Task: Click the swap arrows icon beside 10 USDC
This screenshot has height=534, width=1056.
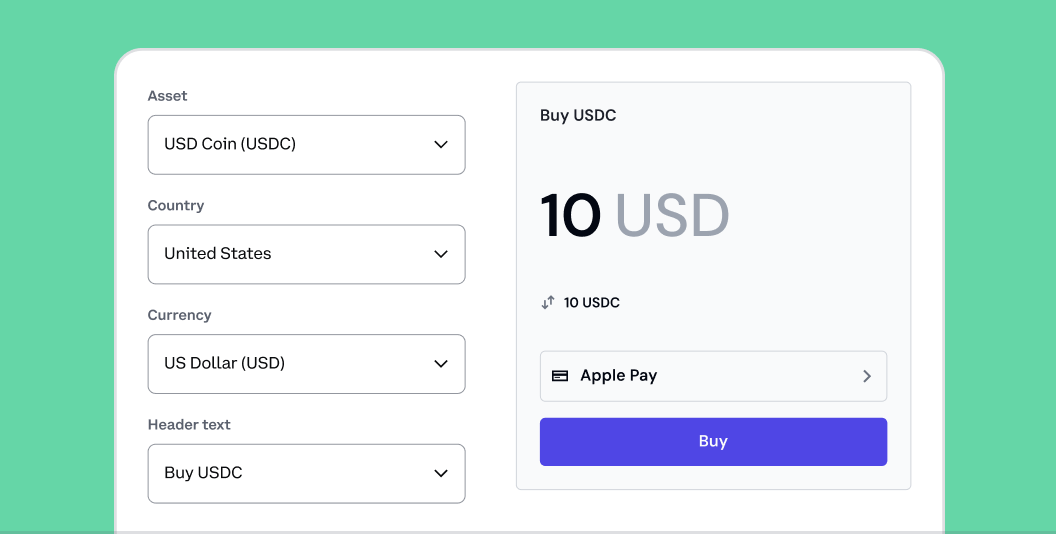Action: tap(548, 302)
